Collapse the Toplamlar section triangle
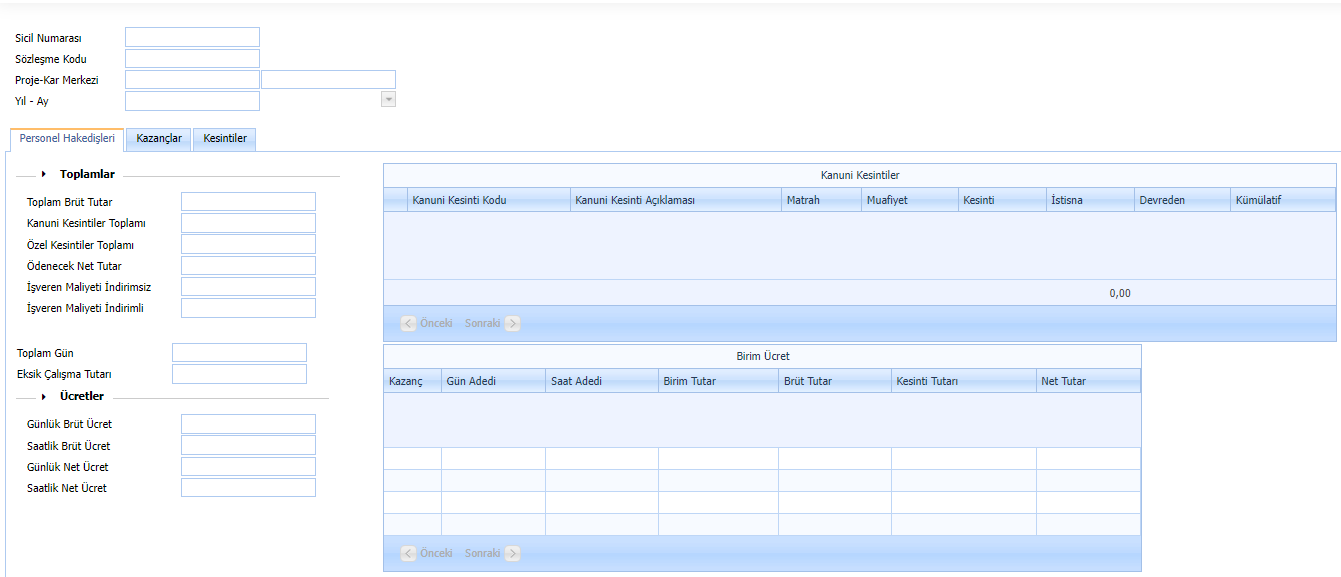Viewport: 1341px width, 577px height. [44, 174]
